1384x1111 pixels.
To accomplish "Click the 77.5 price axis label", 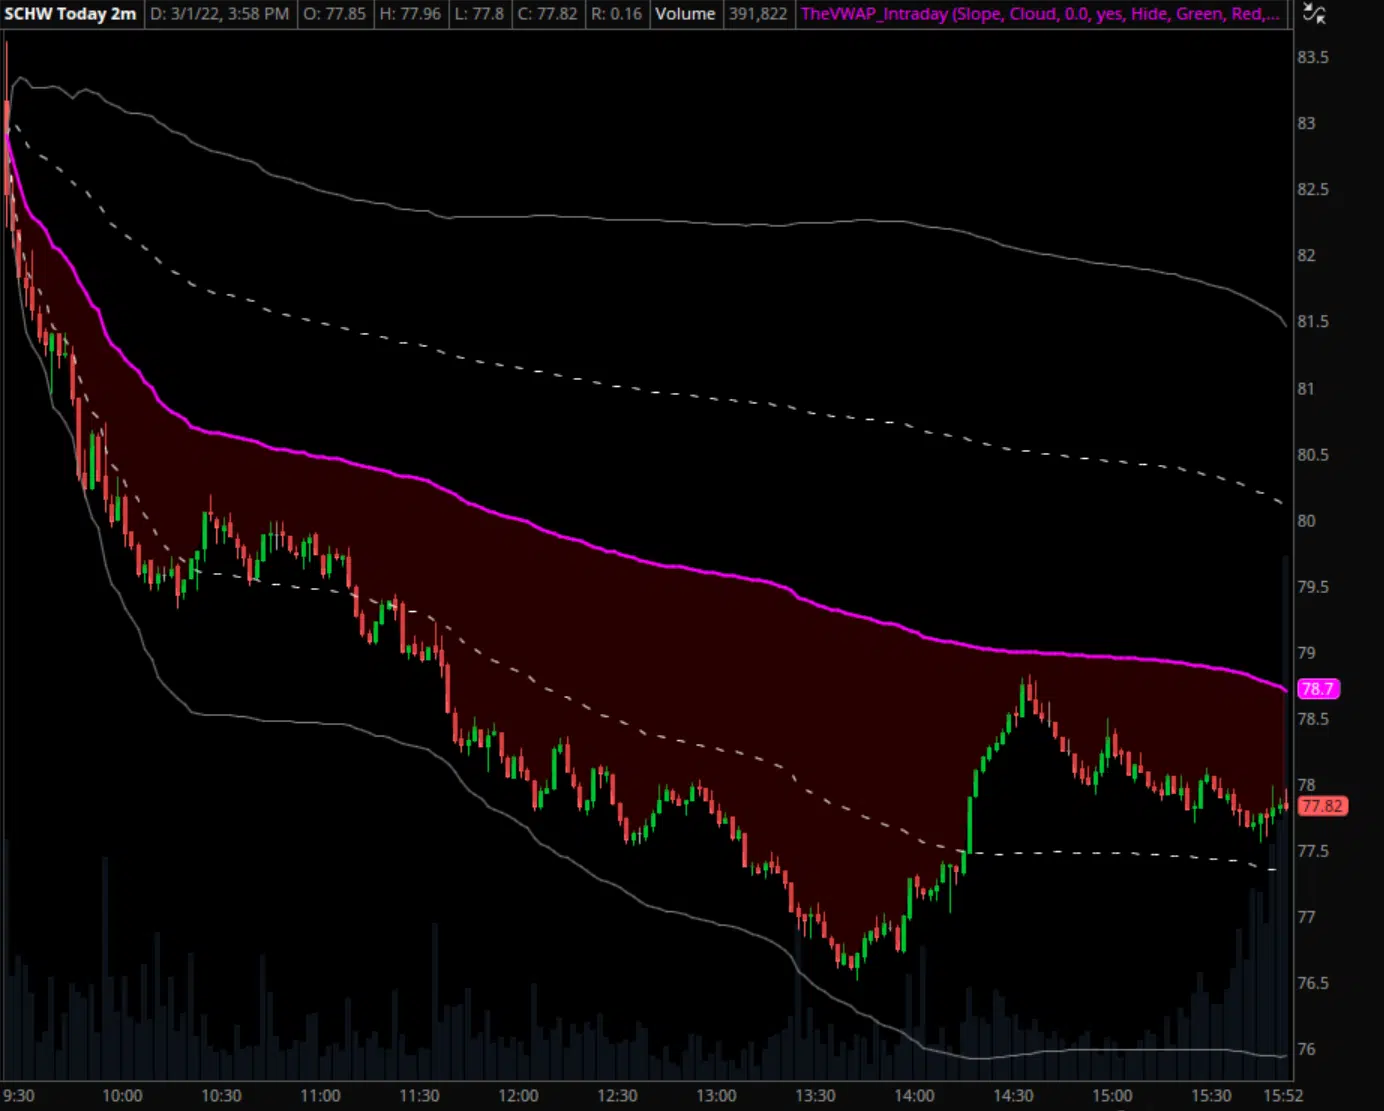I will [x=1313, y=851].
